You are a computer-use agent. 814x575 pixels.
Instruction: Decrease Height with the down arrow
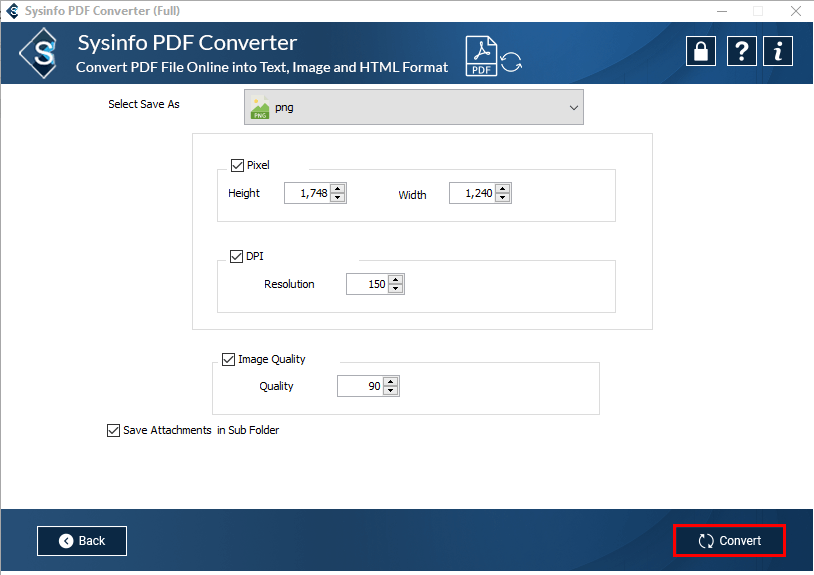pyautogui.click(x=338, y=198)
